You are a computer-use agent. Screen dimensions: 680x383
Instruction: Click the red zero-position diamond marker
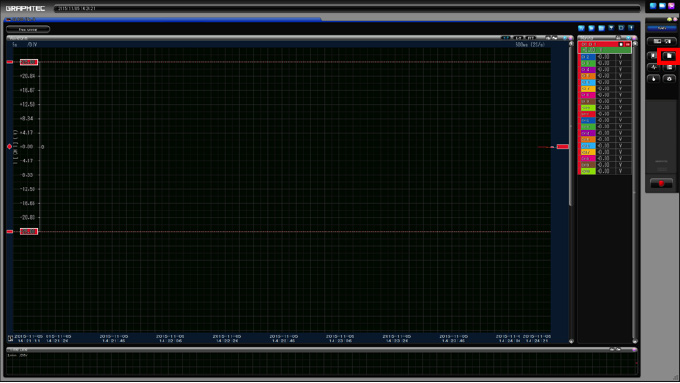9,147
